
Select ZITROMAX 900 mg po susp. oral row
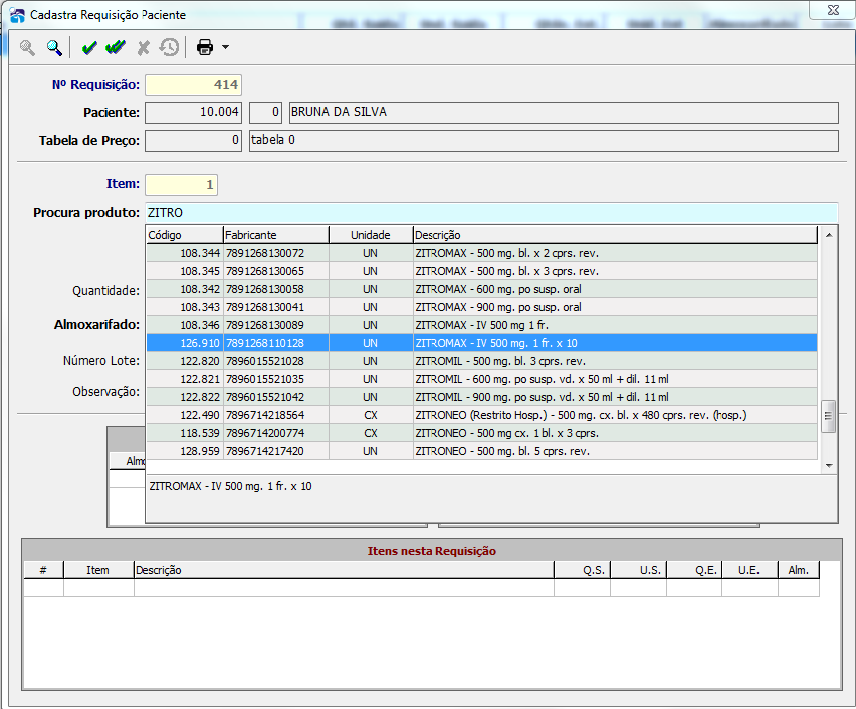click(x=482, y=307)
